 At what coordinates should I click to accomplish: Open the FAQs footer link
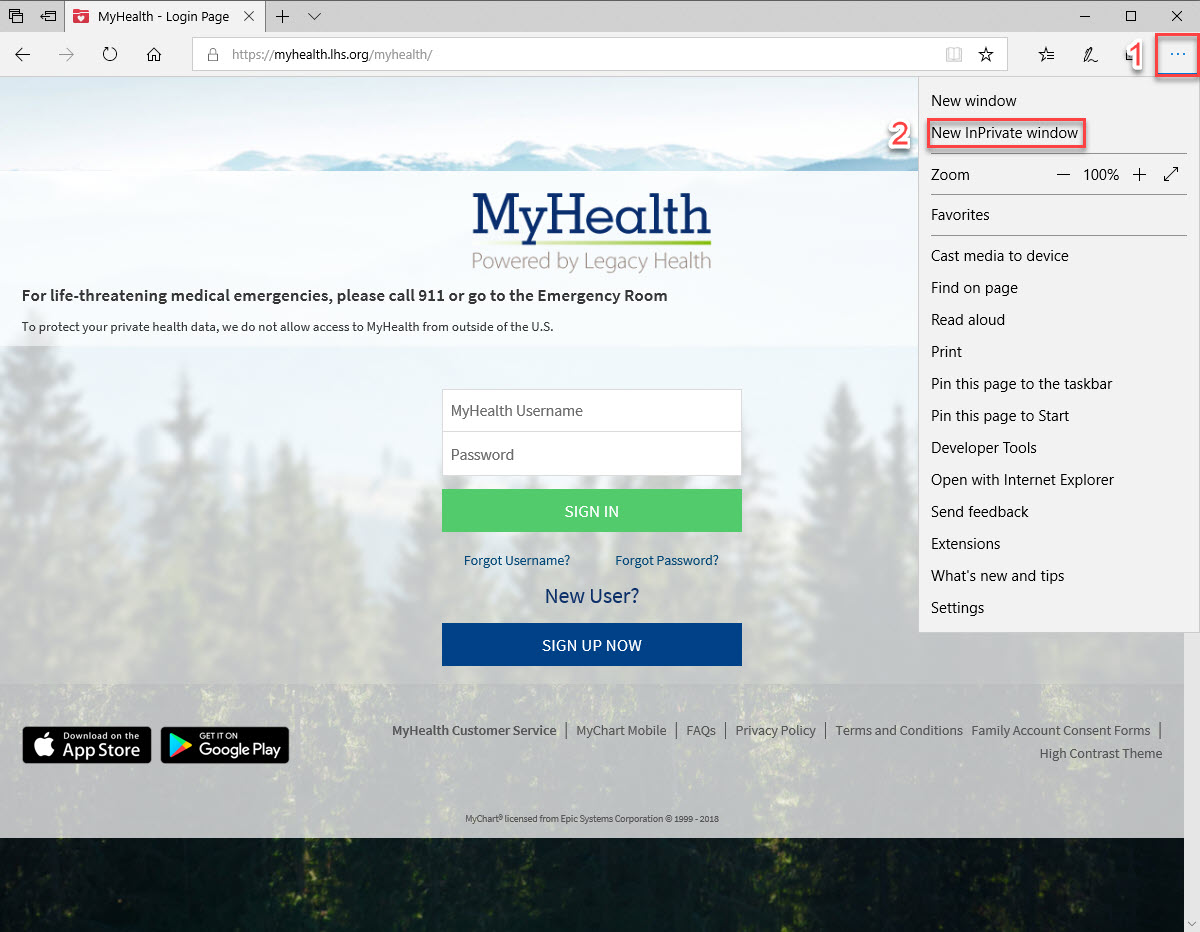pyautogui.click(x=701, y=731)
